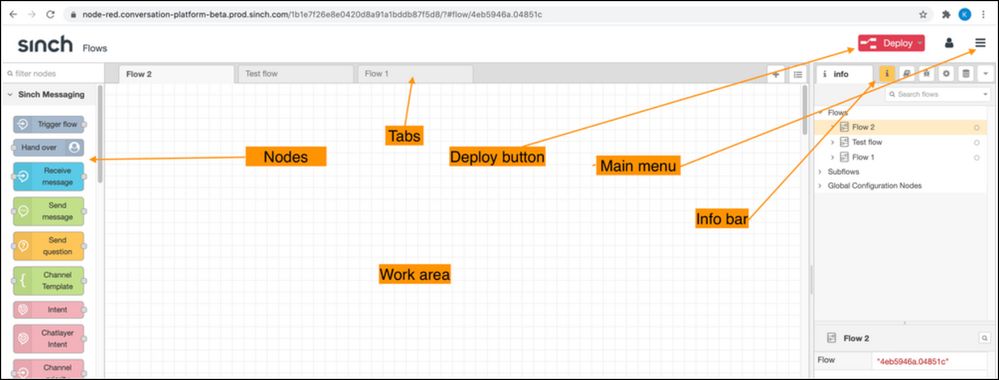999x380 pixels.
Task: Open the browser profile avatar K
Action: (x=965, y=13)
